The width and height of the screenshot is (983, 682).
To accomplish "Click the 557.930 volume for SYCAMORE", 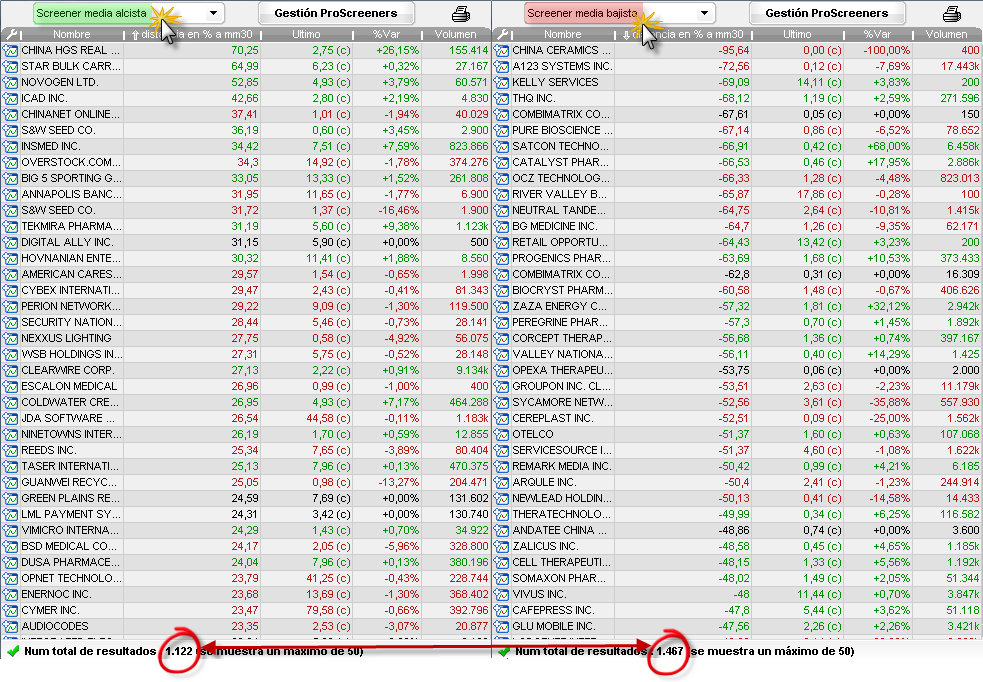I will coord(959,402).
